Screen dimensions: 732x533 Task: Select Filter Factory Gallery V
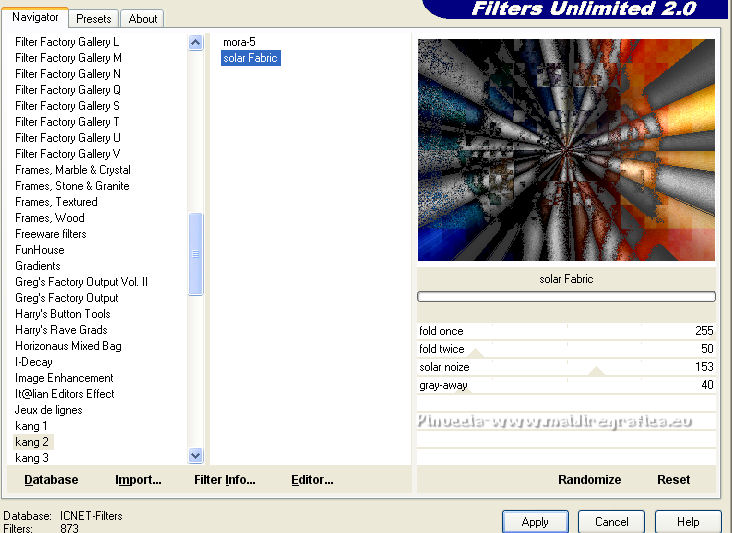click(68, 154)
